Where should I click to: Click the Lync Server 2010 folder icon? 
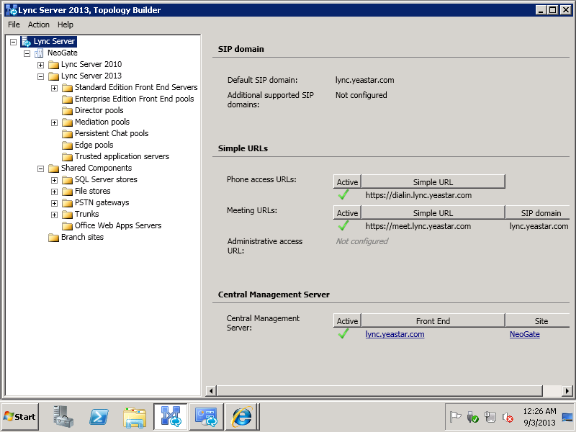(54, 65)
